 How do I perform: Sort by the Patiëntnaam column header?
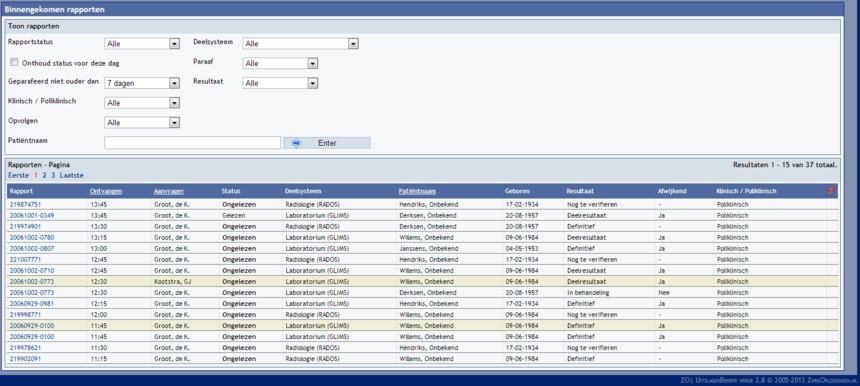point(417,191)
